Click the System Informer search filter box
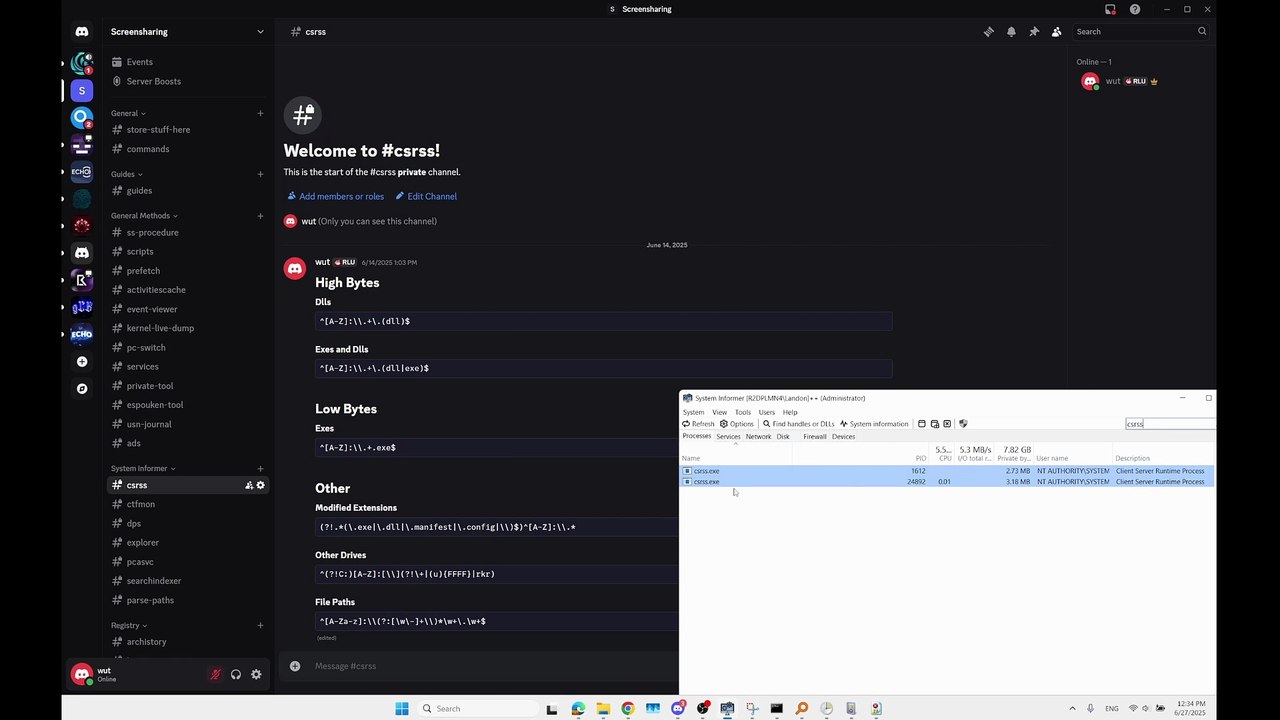 [1170, 424]
